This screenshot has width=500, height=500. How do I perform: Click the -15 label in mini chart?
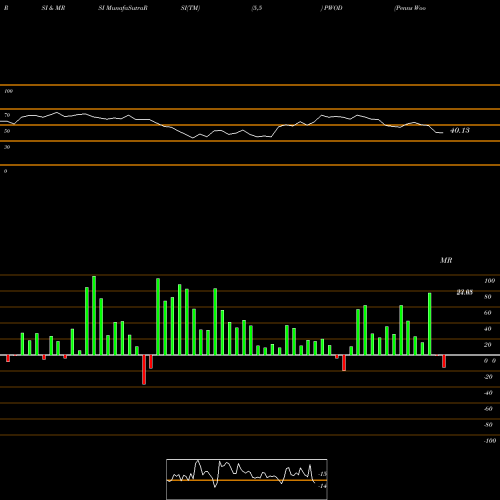click(323, 474)
